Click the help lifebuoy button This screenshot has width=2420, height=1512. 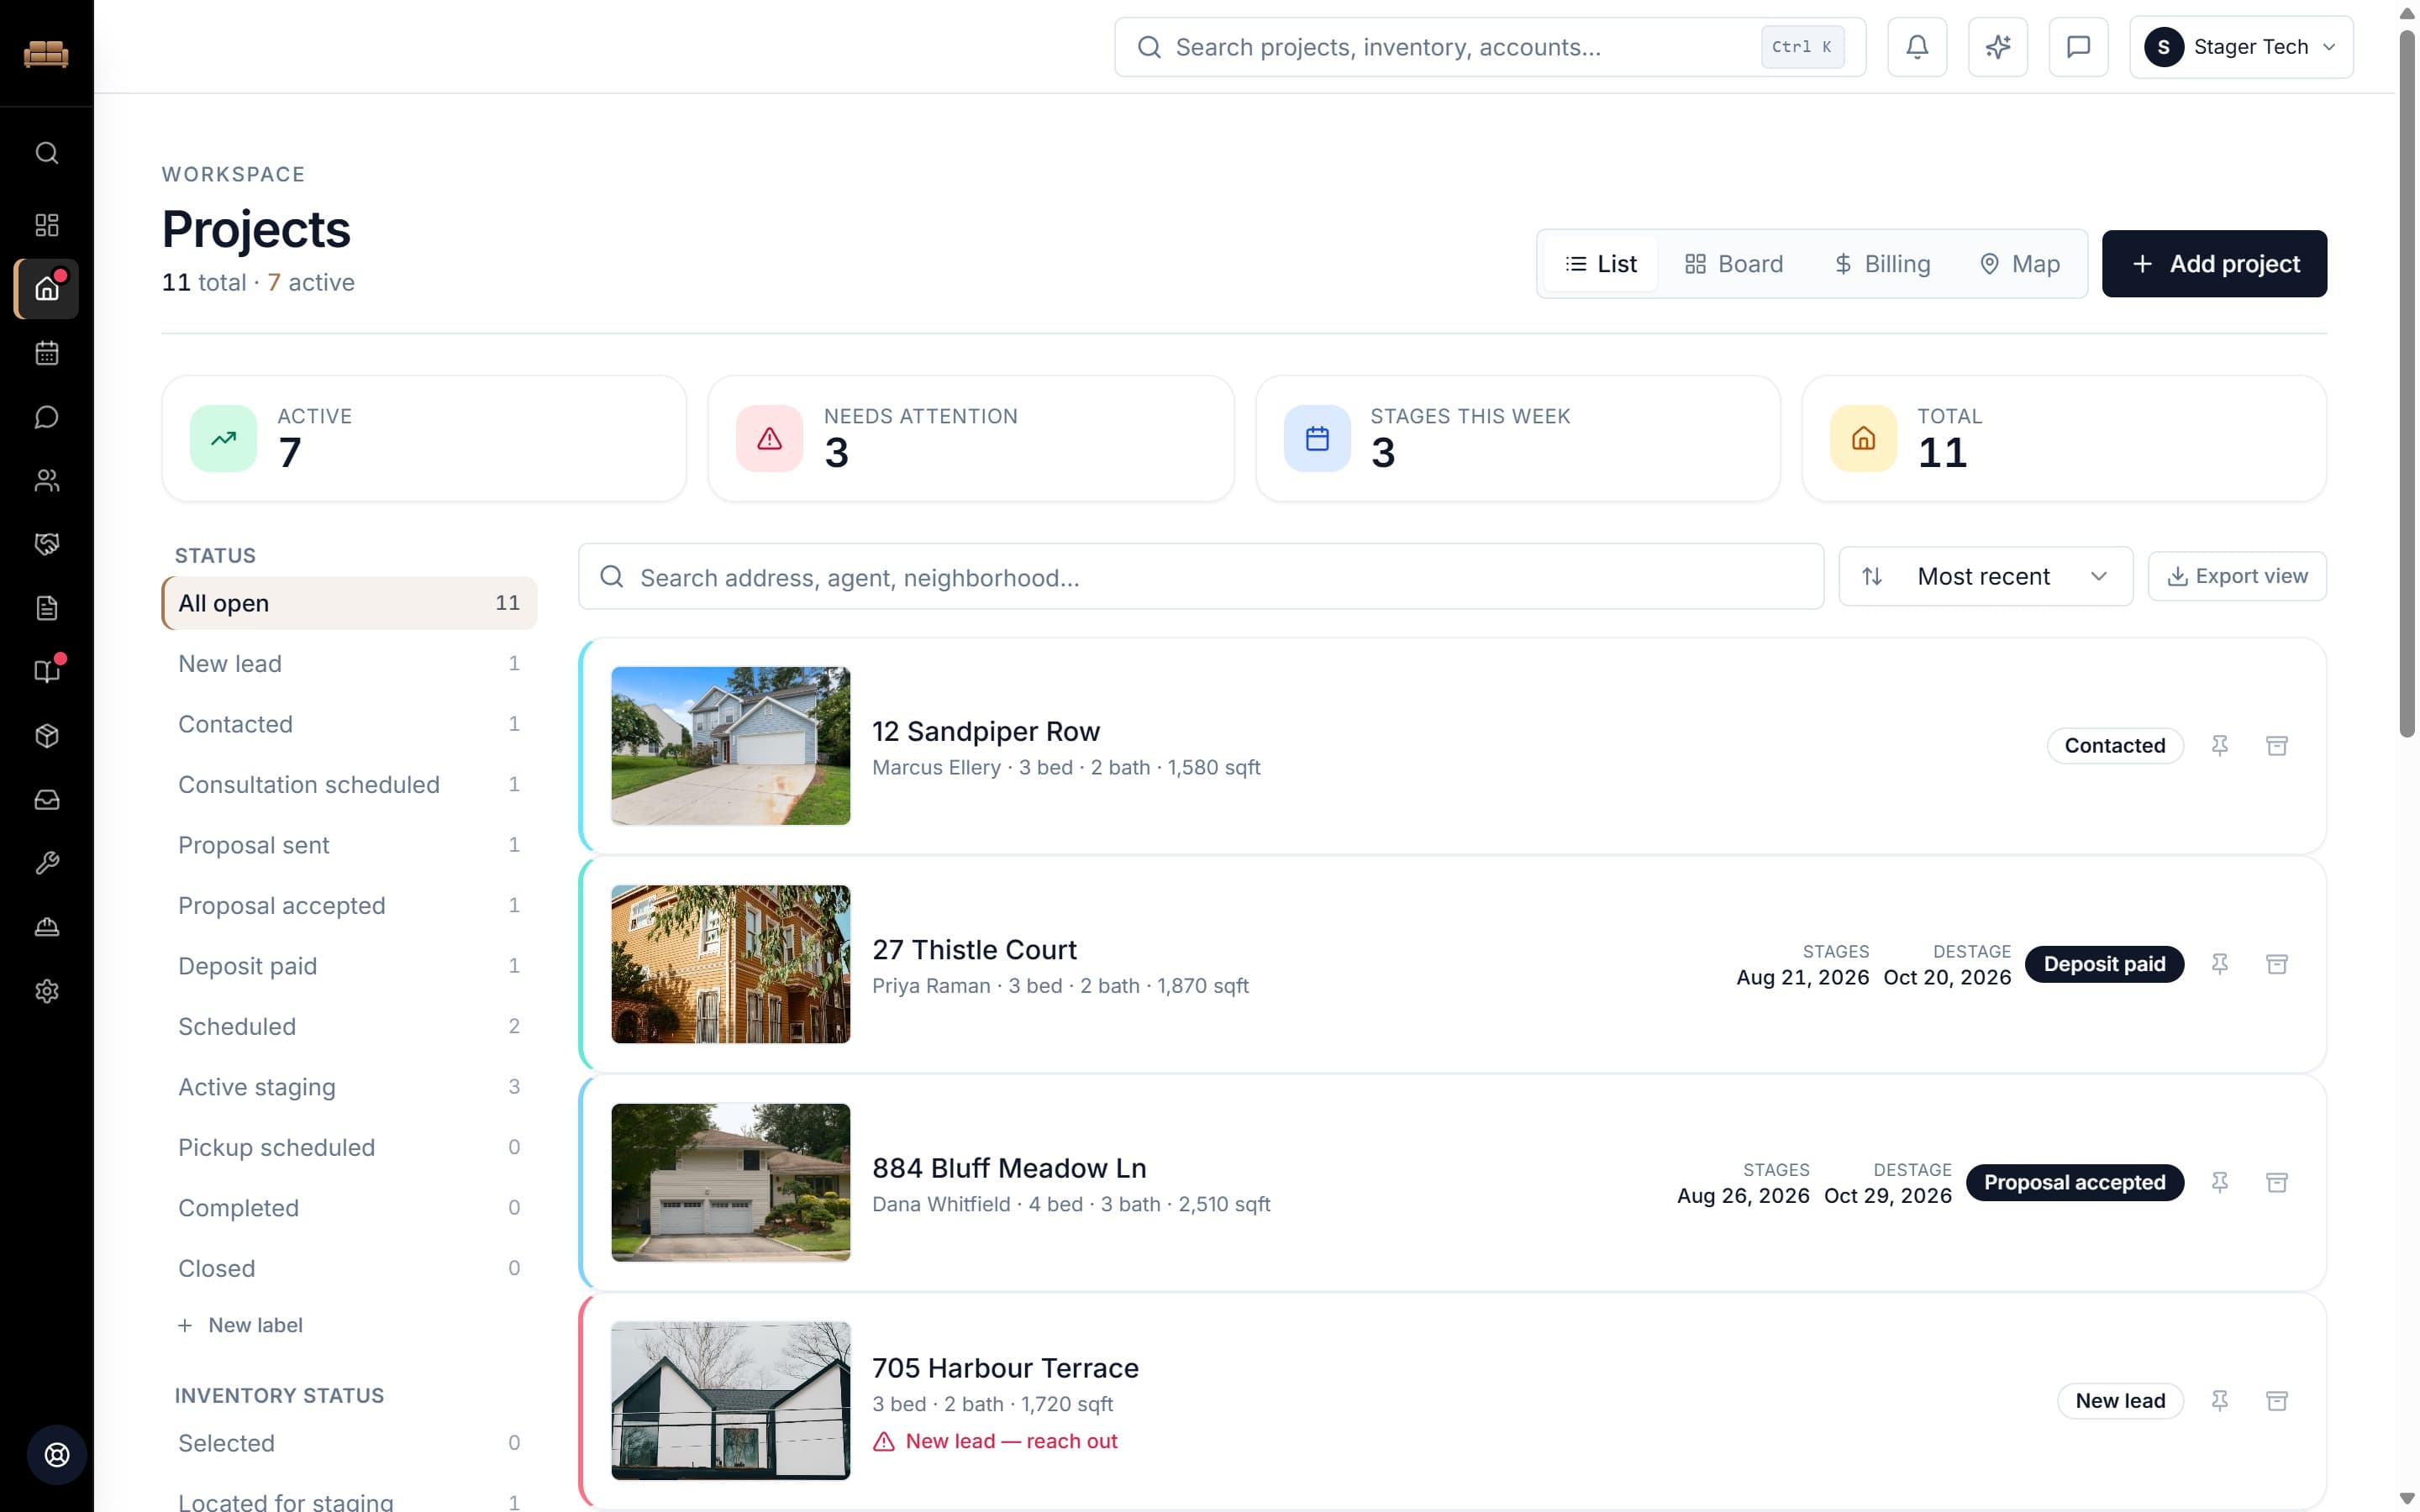(57, 1454)
